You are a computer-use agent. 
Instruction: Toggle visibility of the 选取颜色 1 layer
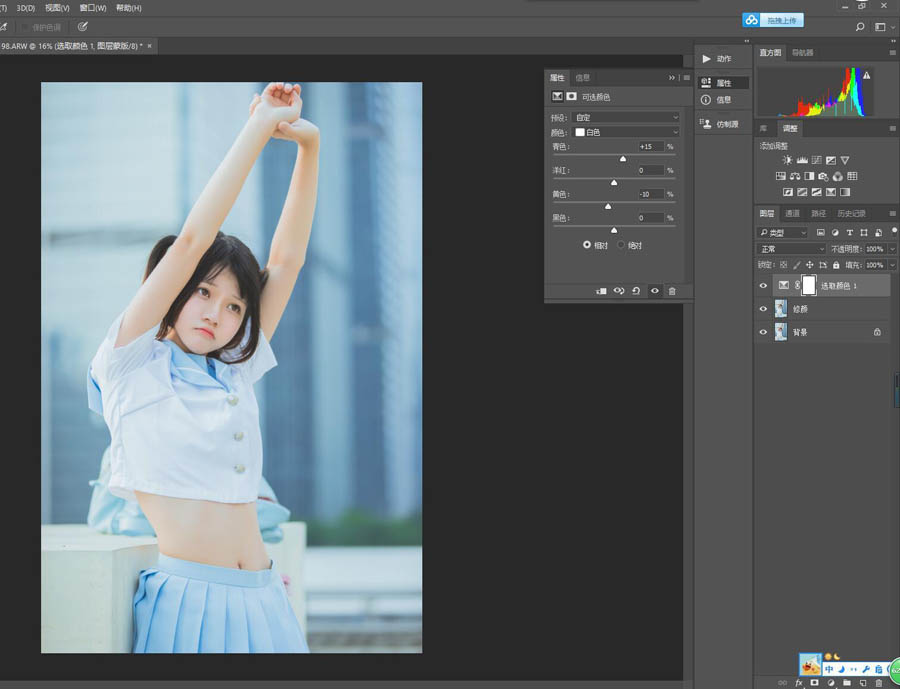[x=764, y=286]
